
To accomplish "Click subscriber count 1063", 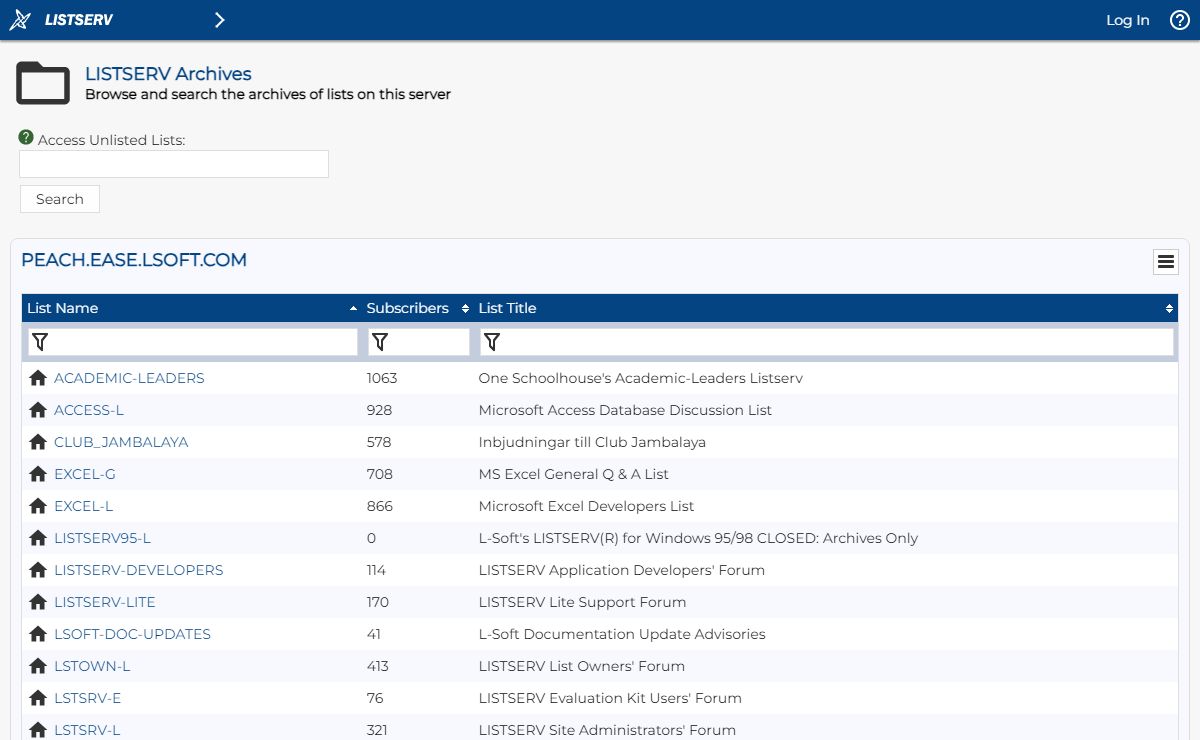I will point(382,378).
